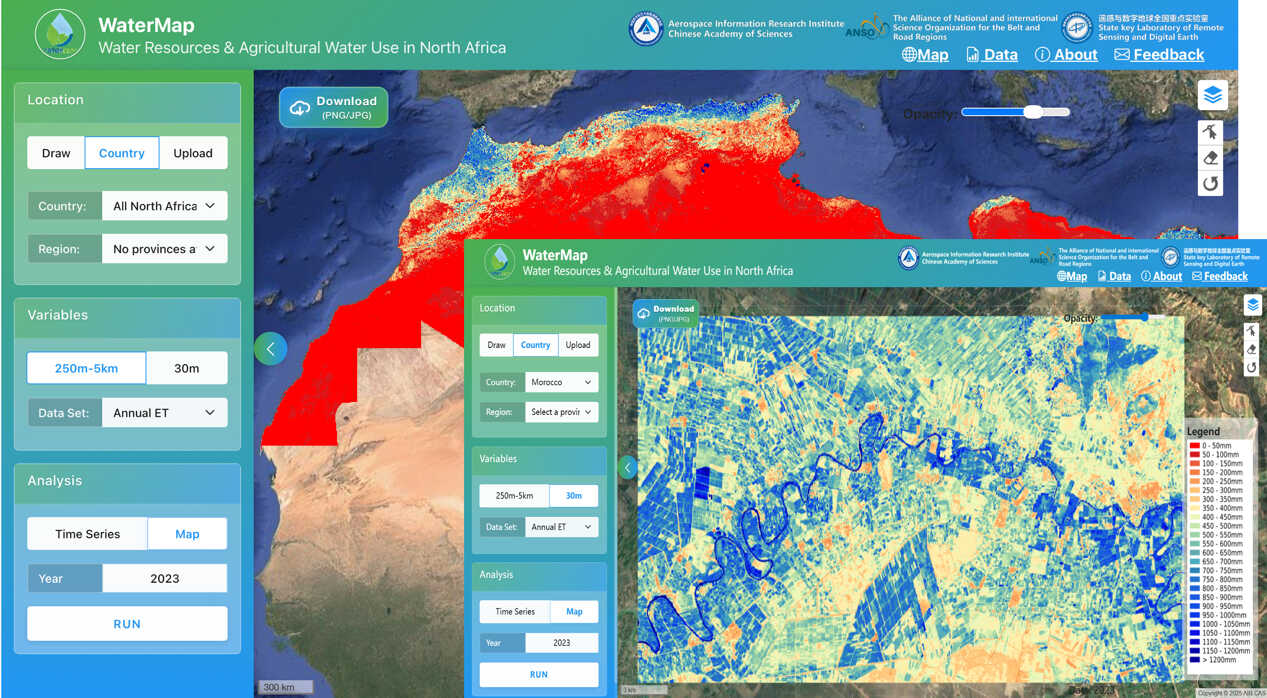
Task: Click the Opacity slider on the larger map
Action: pyautogui.click(x=1015, y=112)
